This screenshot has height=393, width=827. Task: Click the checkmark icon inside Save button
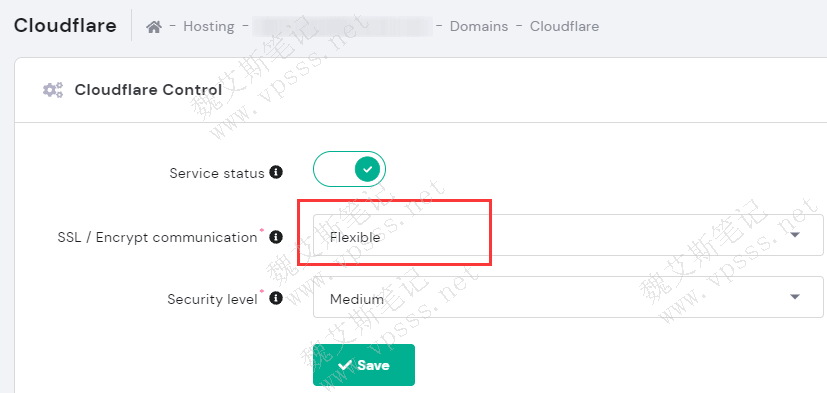tap(345, 365)
